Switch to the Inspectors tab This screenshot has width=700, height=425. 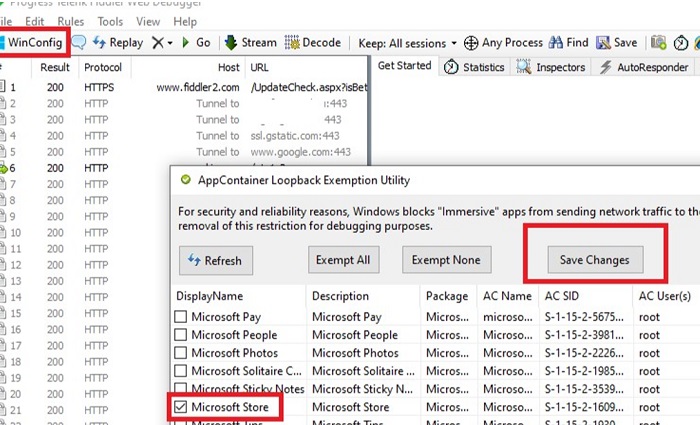(x=551, y=68)
